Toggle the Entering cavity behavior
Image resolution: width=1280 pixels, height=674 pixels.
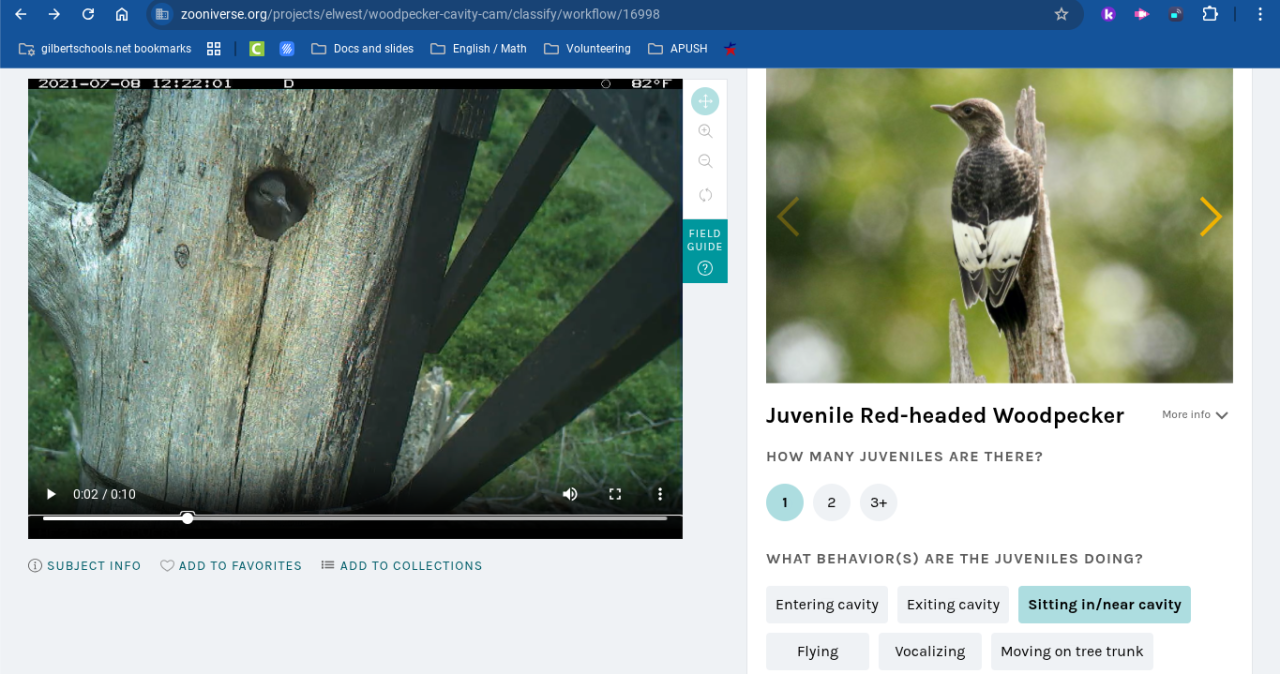click(x=827, y=604)
